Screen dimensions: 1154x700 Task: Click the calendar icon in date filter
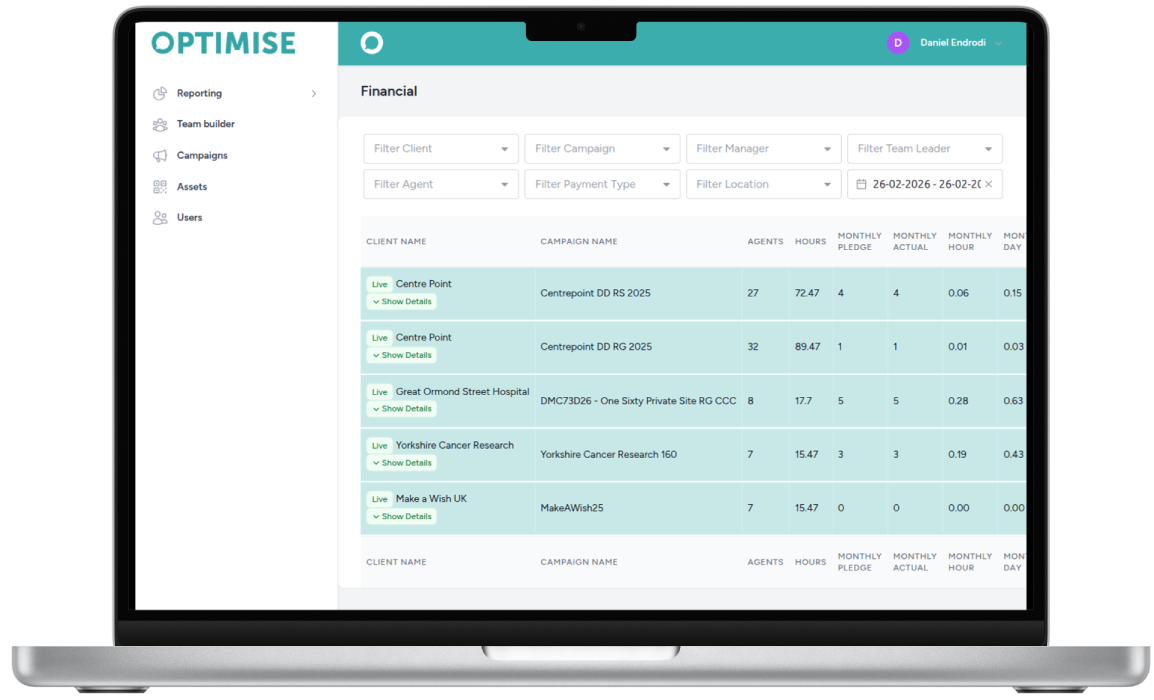[x=861, y=185]
